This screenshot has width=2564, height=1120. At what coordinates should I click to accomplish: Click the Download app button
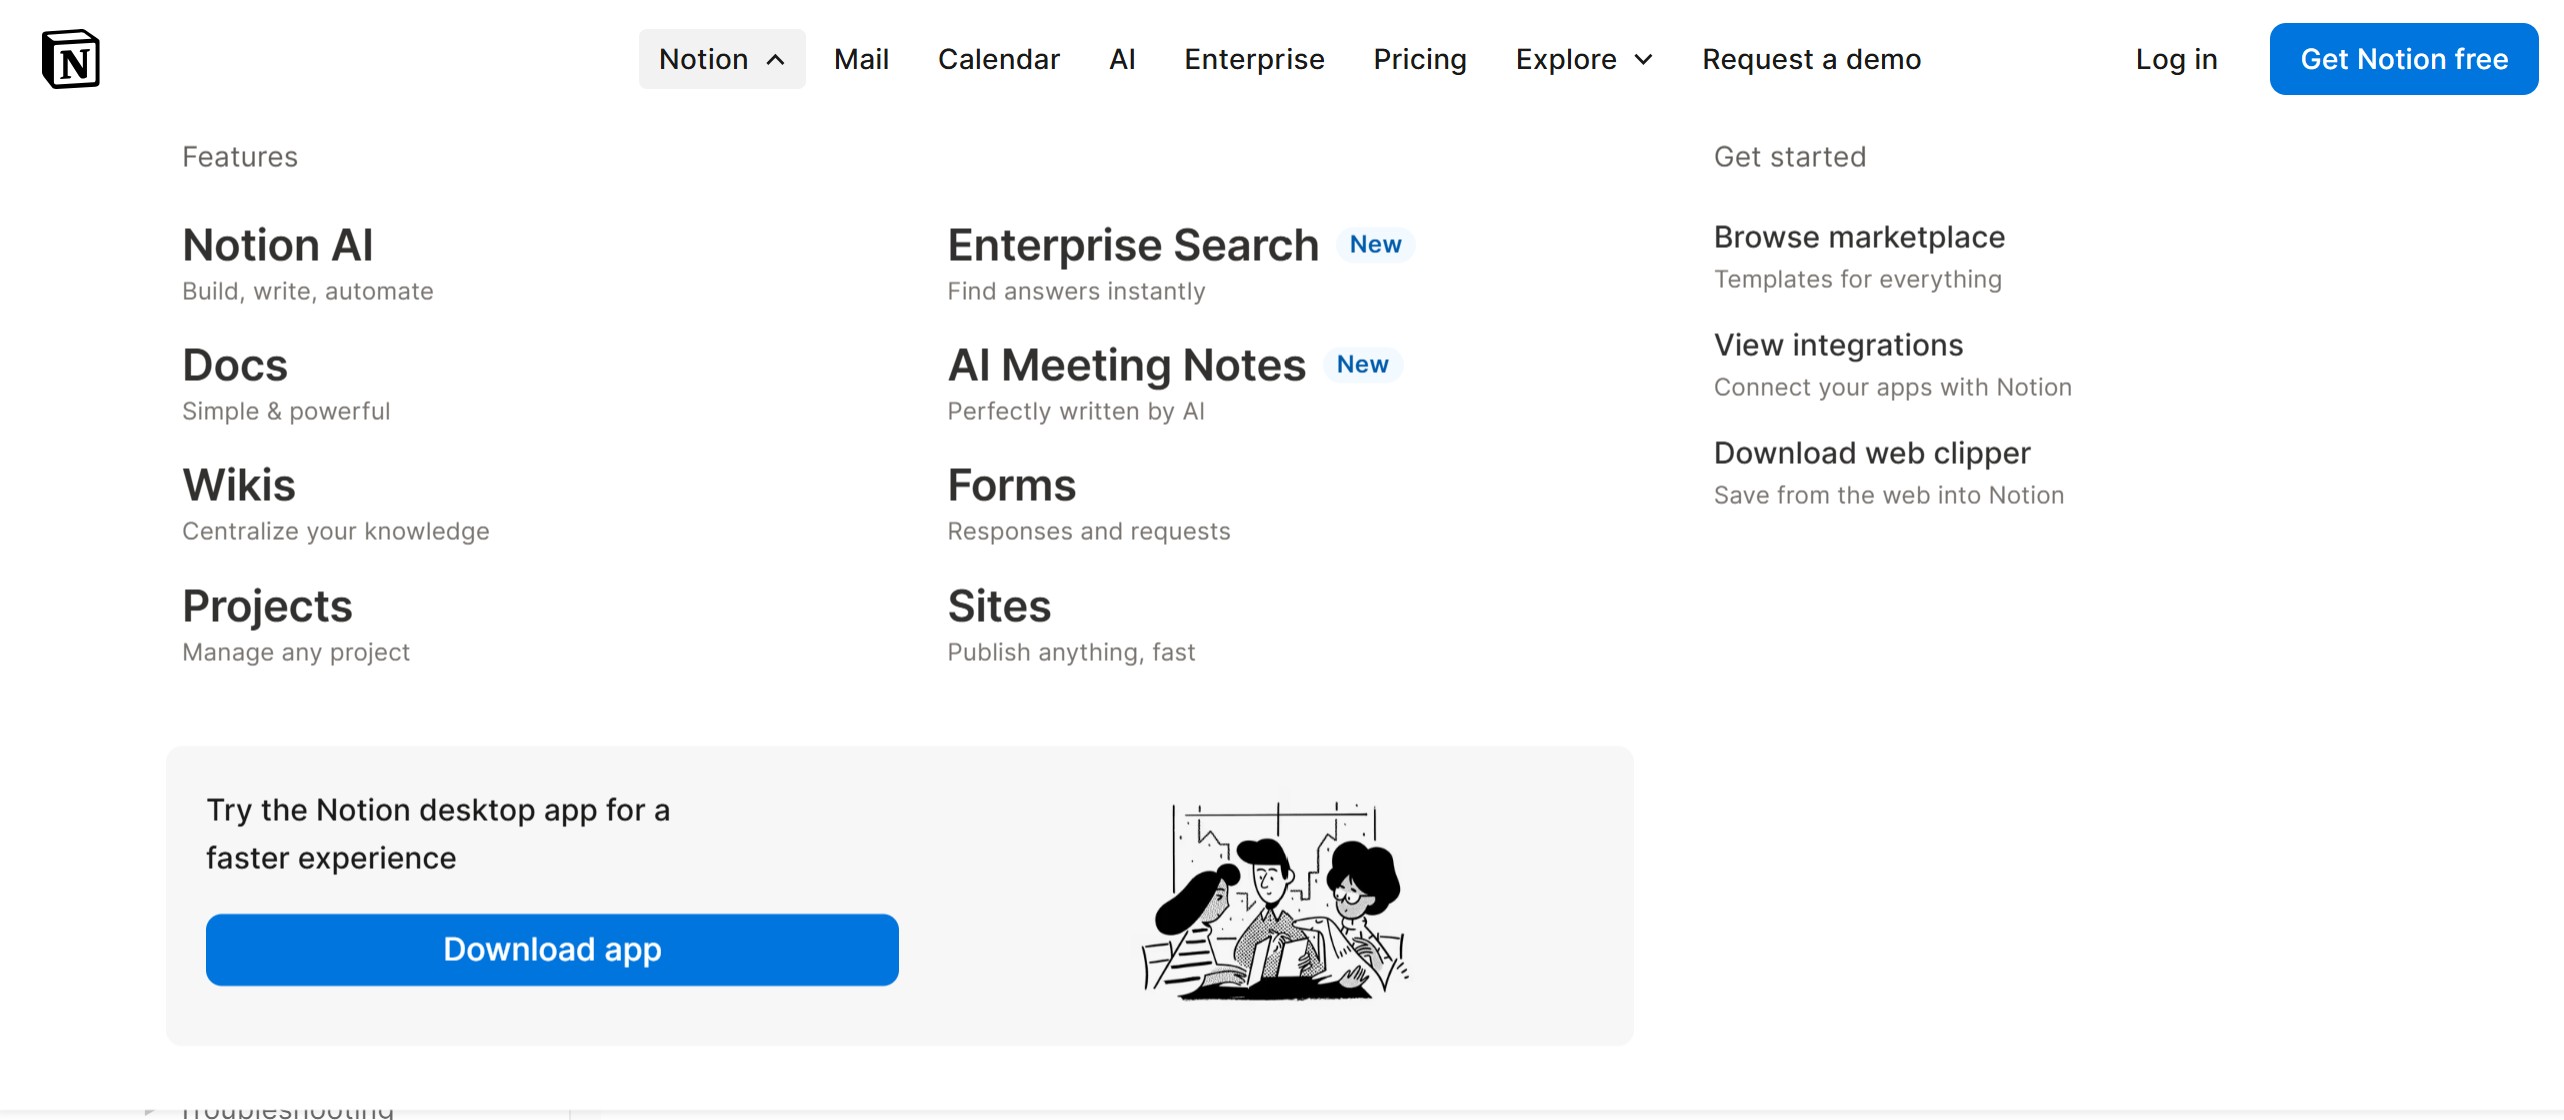552,949
